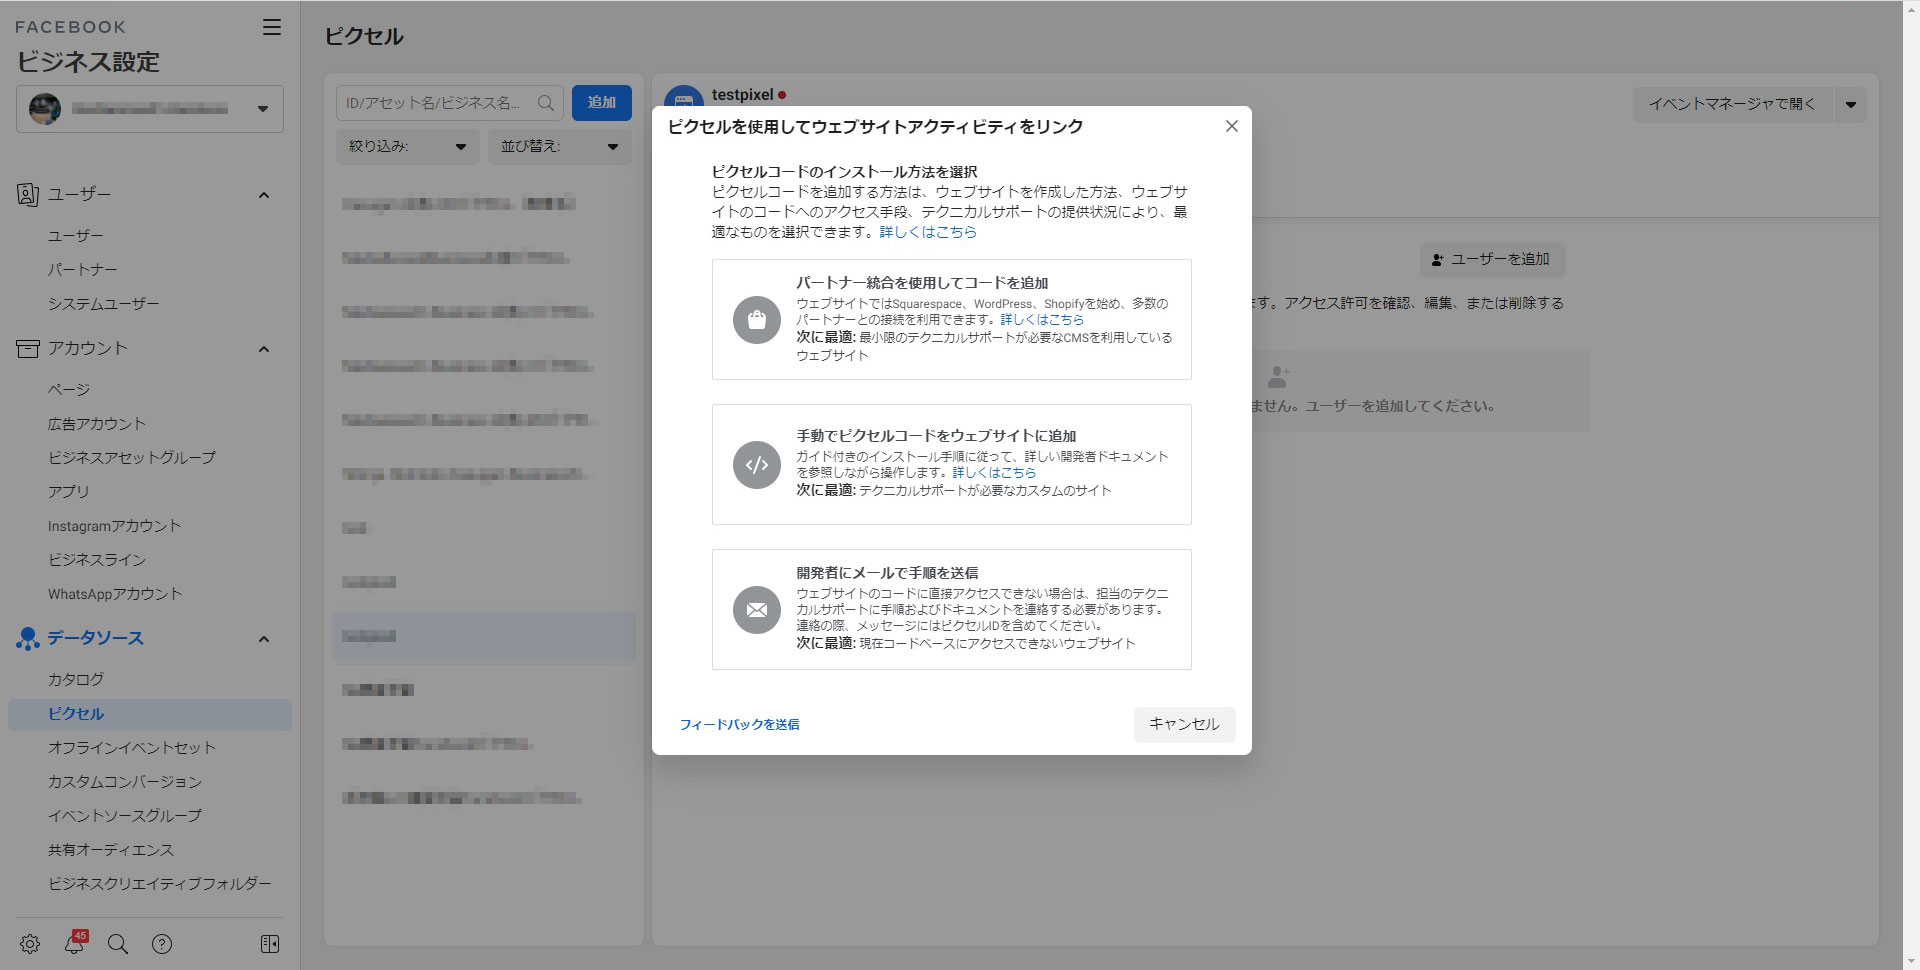Screen dimensions: 1920x970
Task: Open Instagramアカウント in sidebar
Action: click(x=115, y=526)
